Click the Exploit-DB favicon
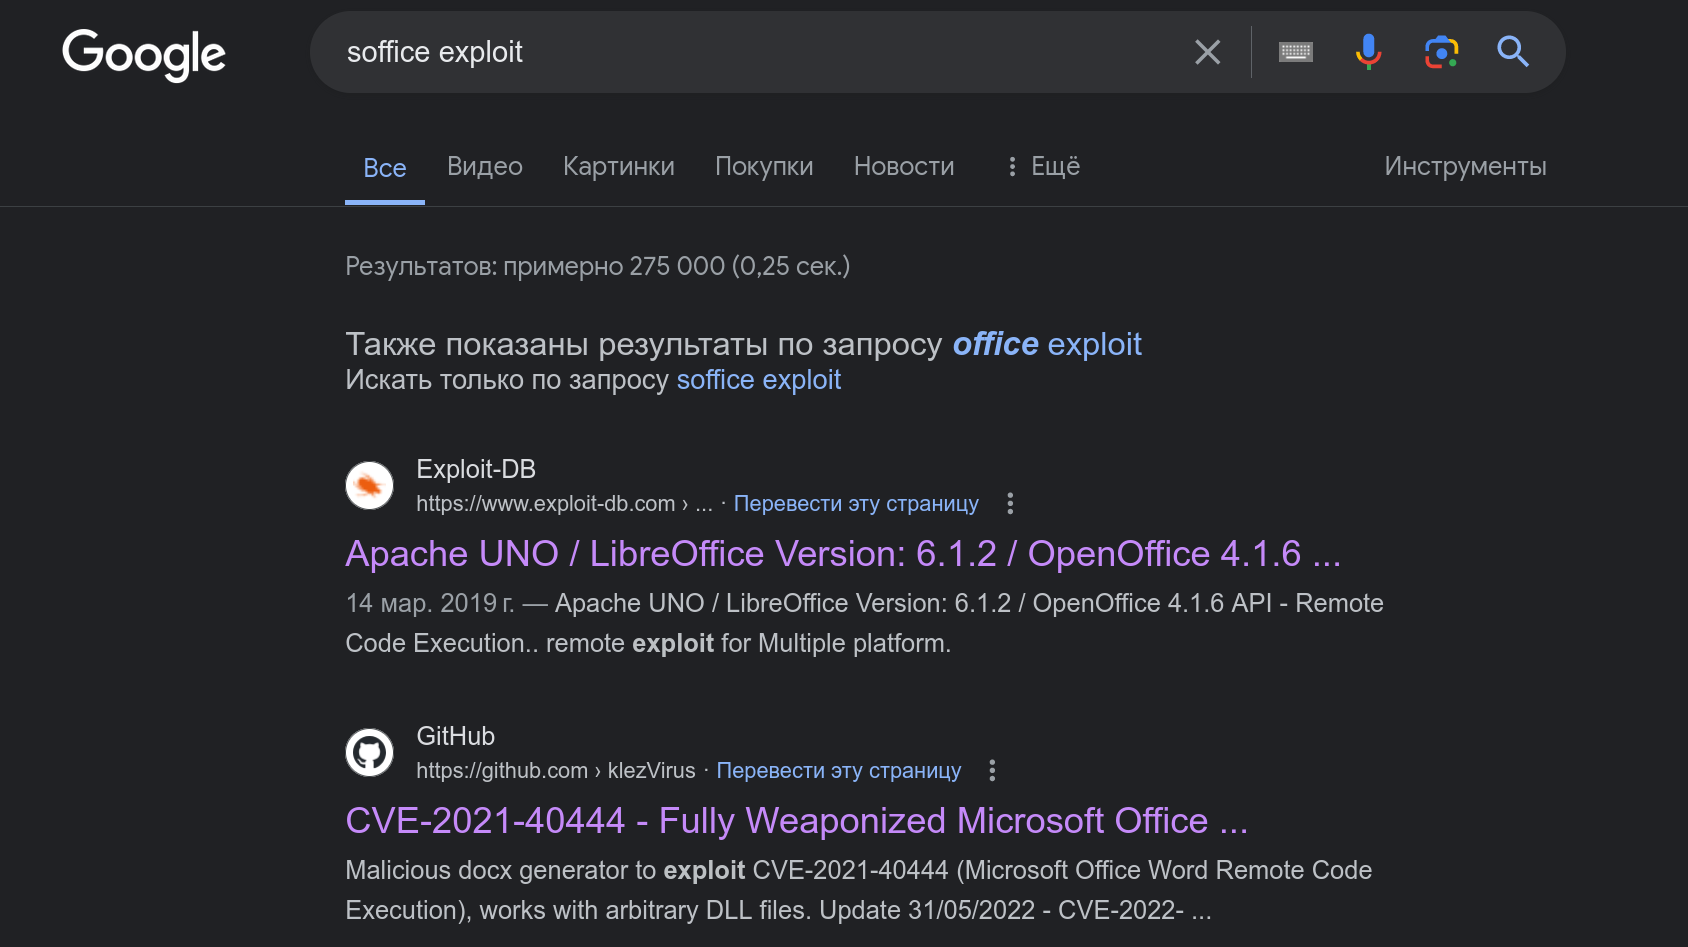The image size is (1688, 947). pos(370,486)
